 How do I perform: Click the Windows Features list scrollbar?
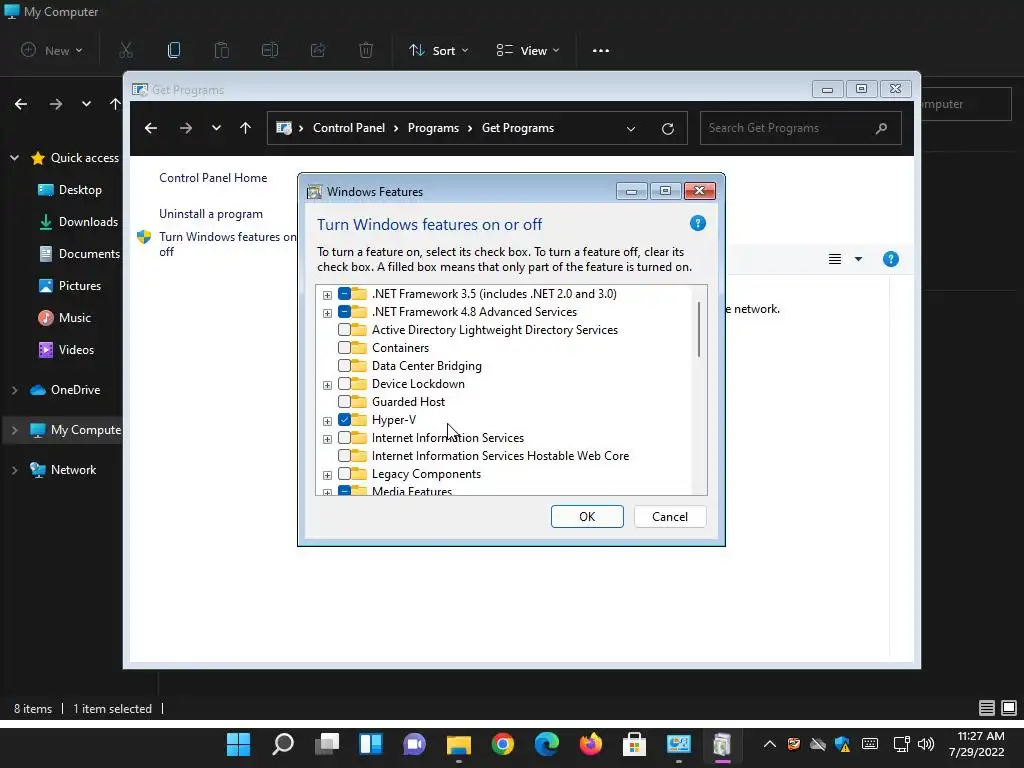pyautogui.click(x=699, y=329)
